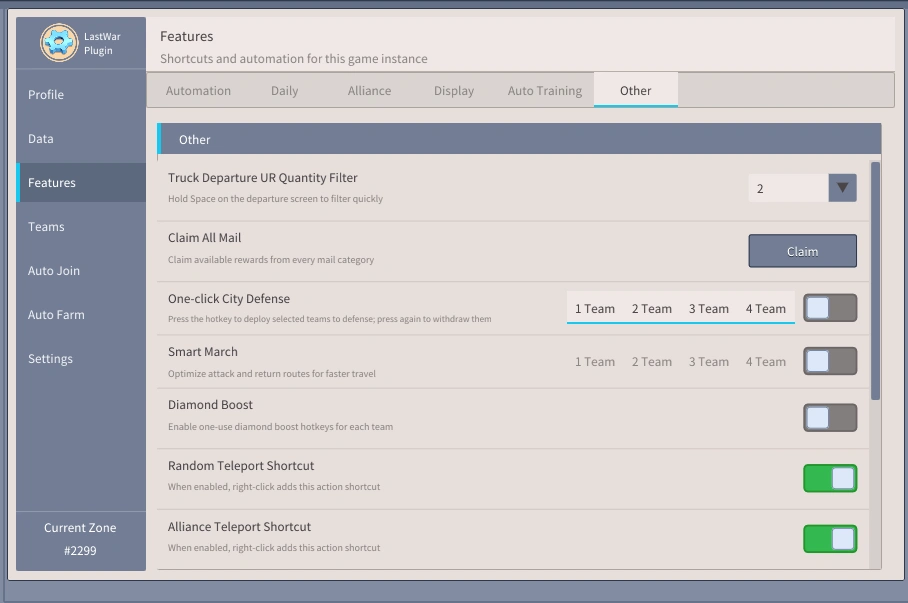Turn on the Smart March switch

pyautogui.click(x=830, y=361)
